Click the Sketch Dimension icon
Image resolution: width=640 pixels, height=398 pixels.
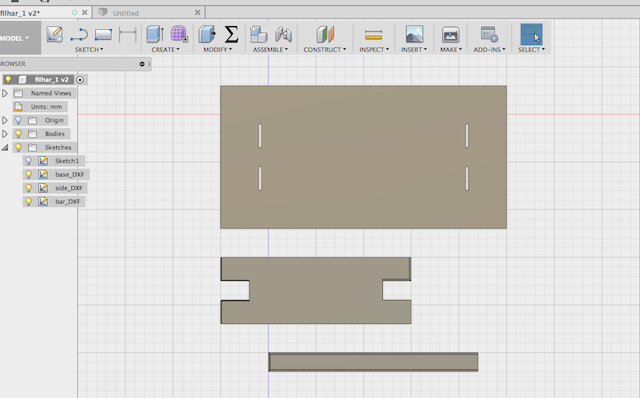[x=127, y=35]
